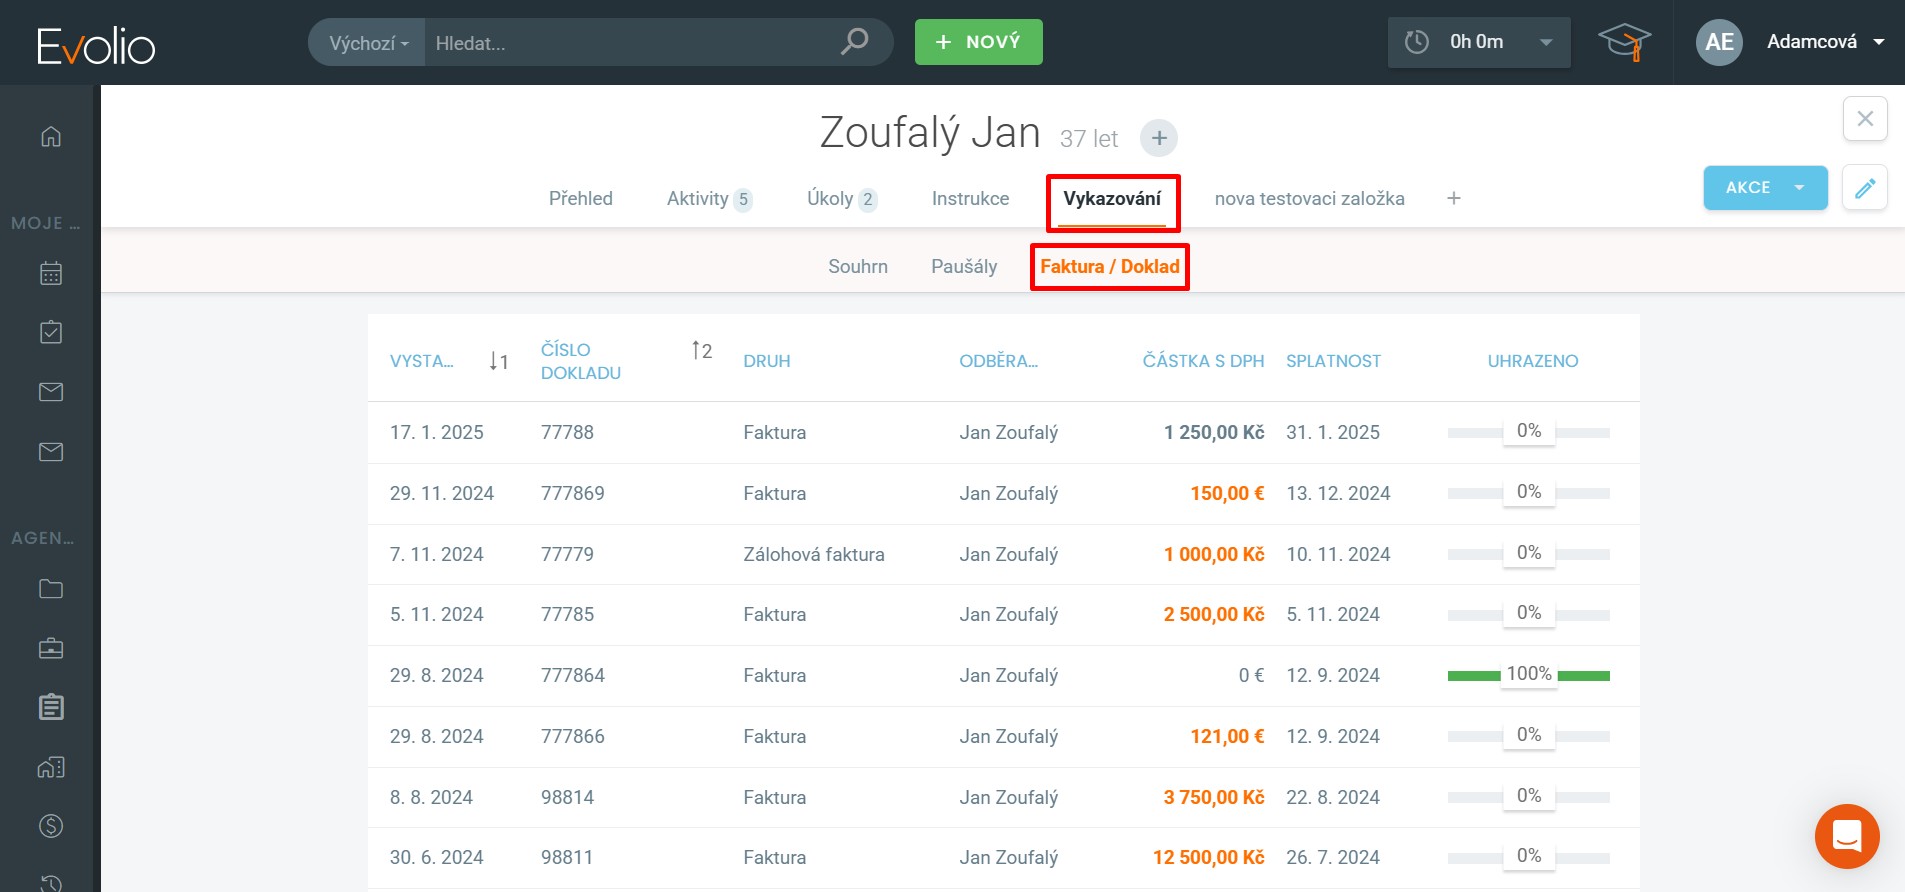Click the 100% paid progress bar
1905x892 pixels.
click(x=1528, y=675)
